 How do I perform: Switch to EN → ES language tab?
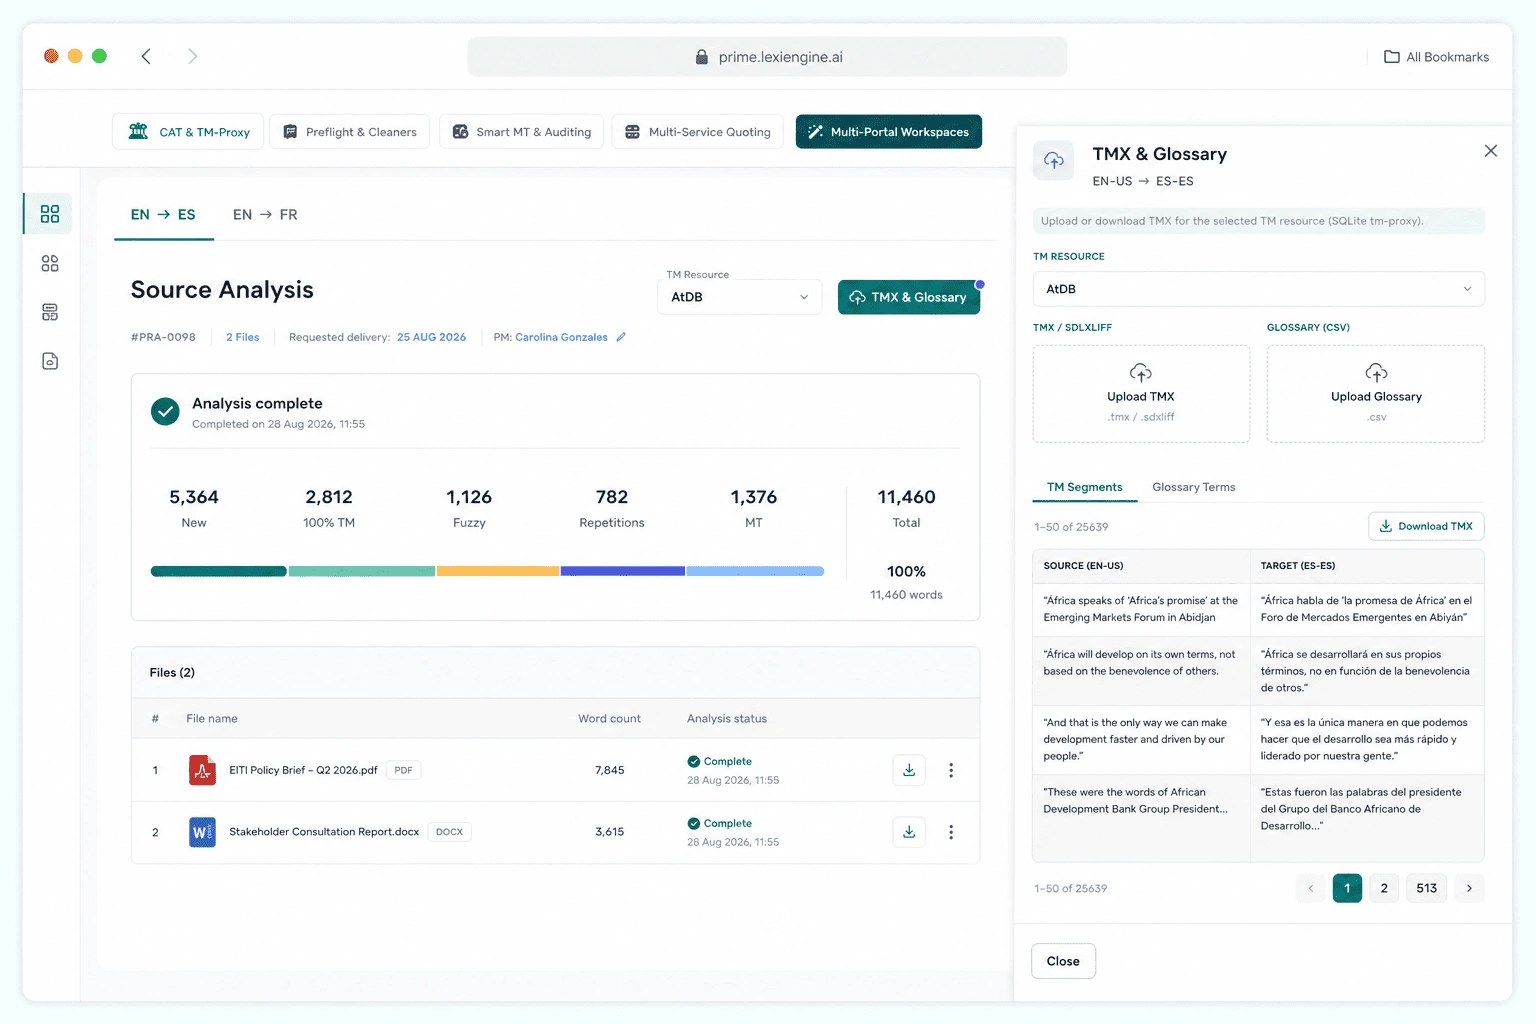coord(163,215)
